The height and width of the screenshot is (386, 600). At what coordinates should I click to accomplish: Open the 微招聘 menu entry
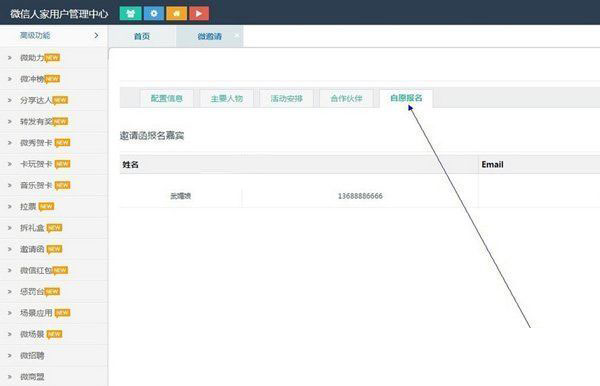[54, 355]
